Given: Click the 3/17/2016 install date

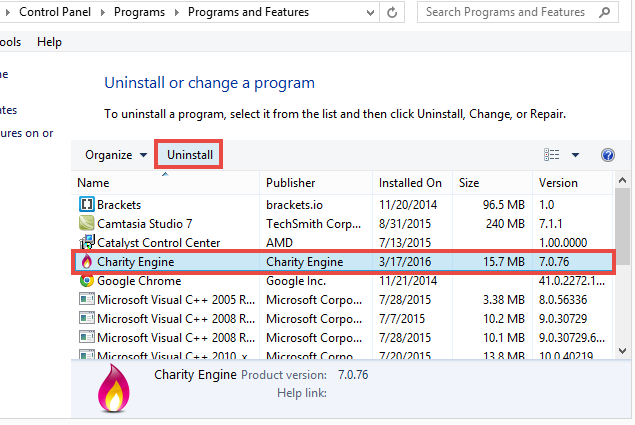Looking at the screenshot, I should pos(405,262).
